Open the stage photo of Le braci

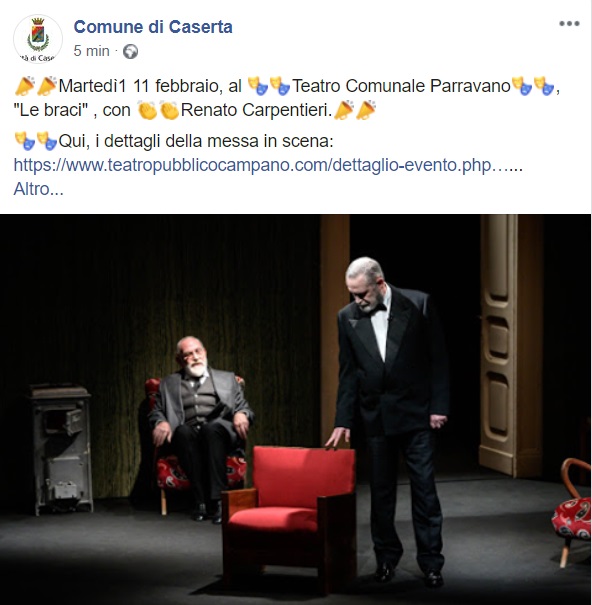(x=296, y=409)
